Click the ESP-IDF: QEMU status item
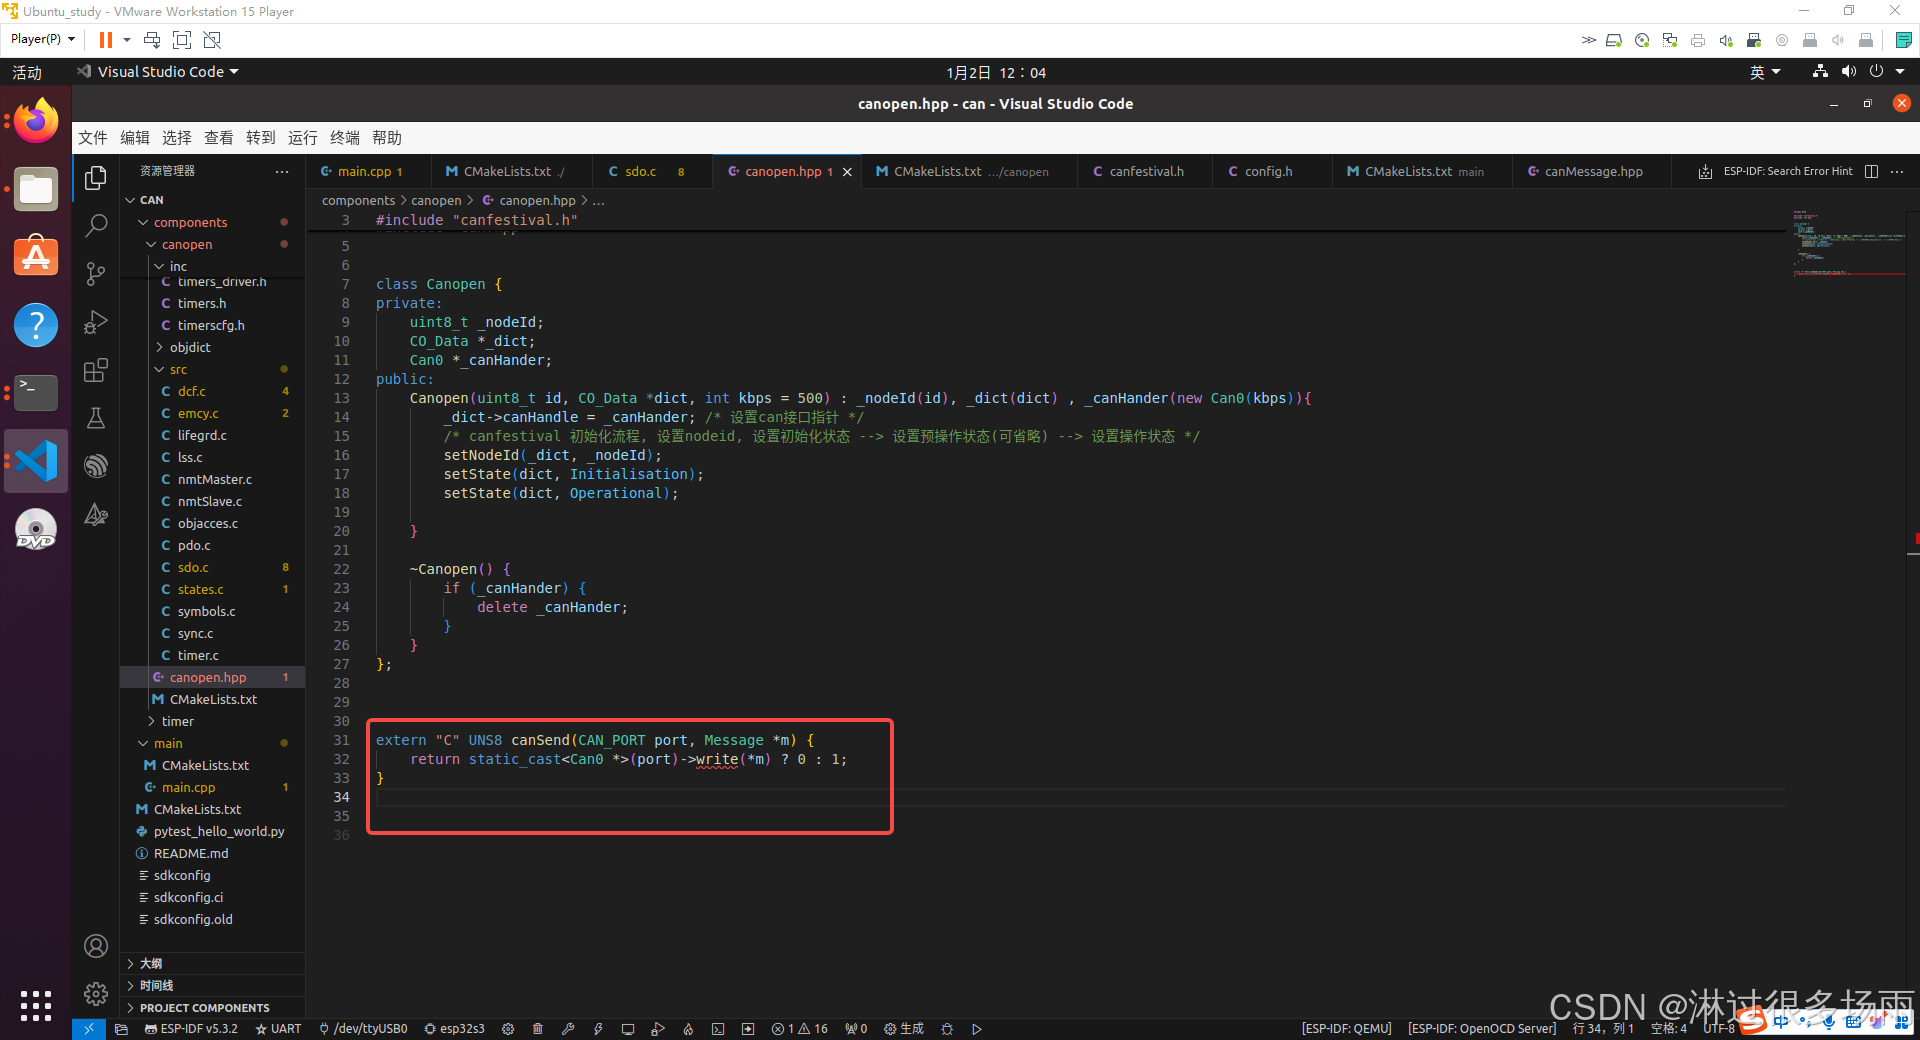 coord(1346,1029)
